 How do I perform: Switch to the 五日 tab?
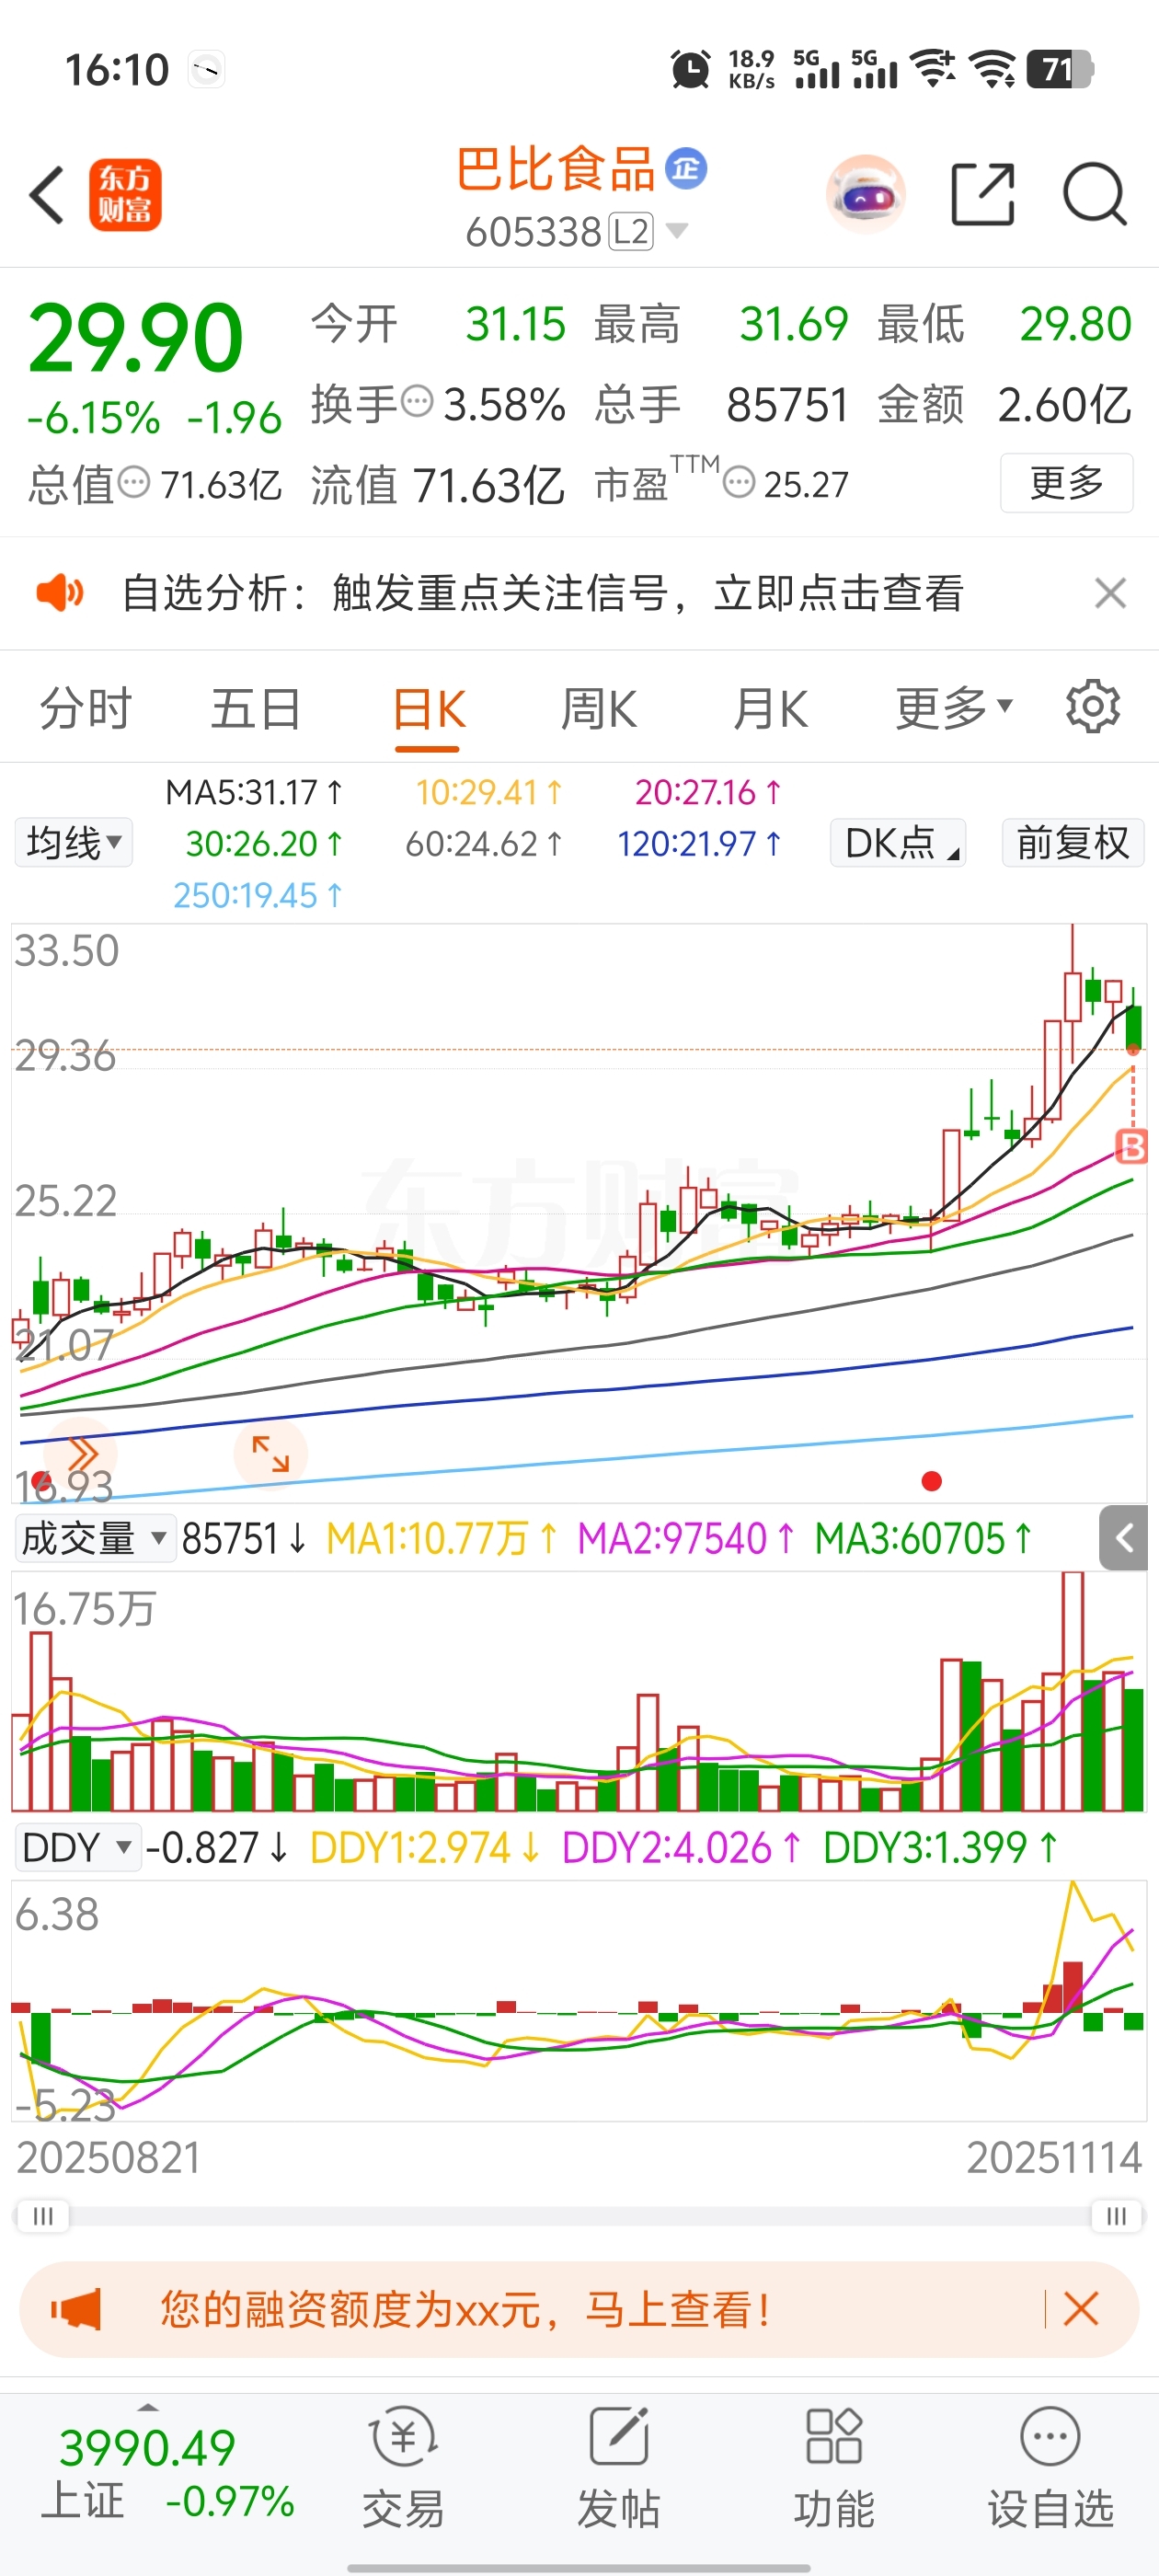256,709
